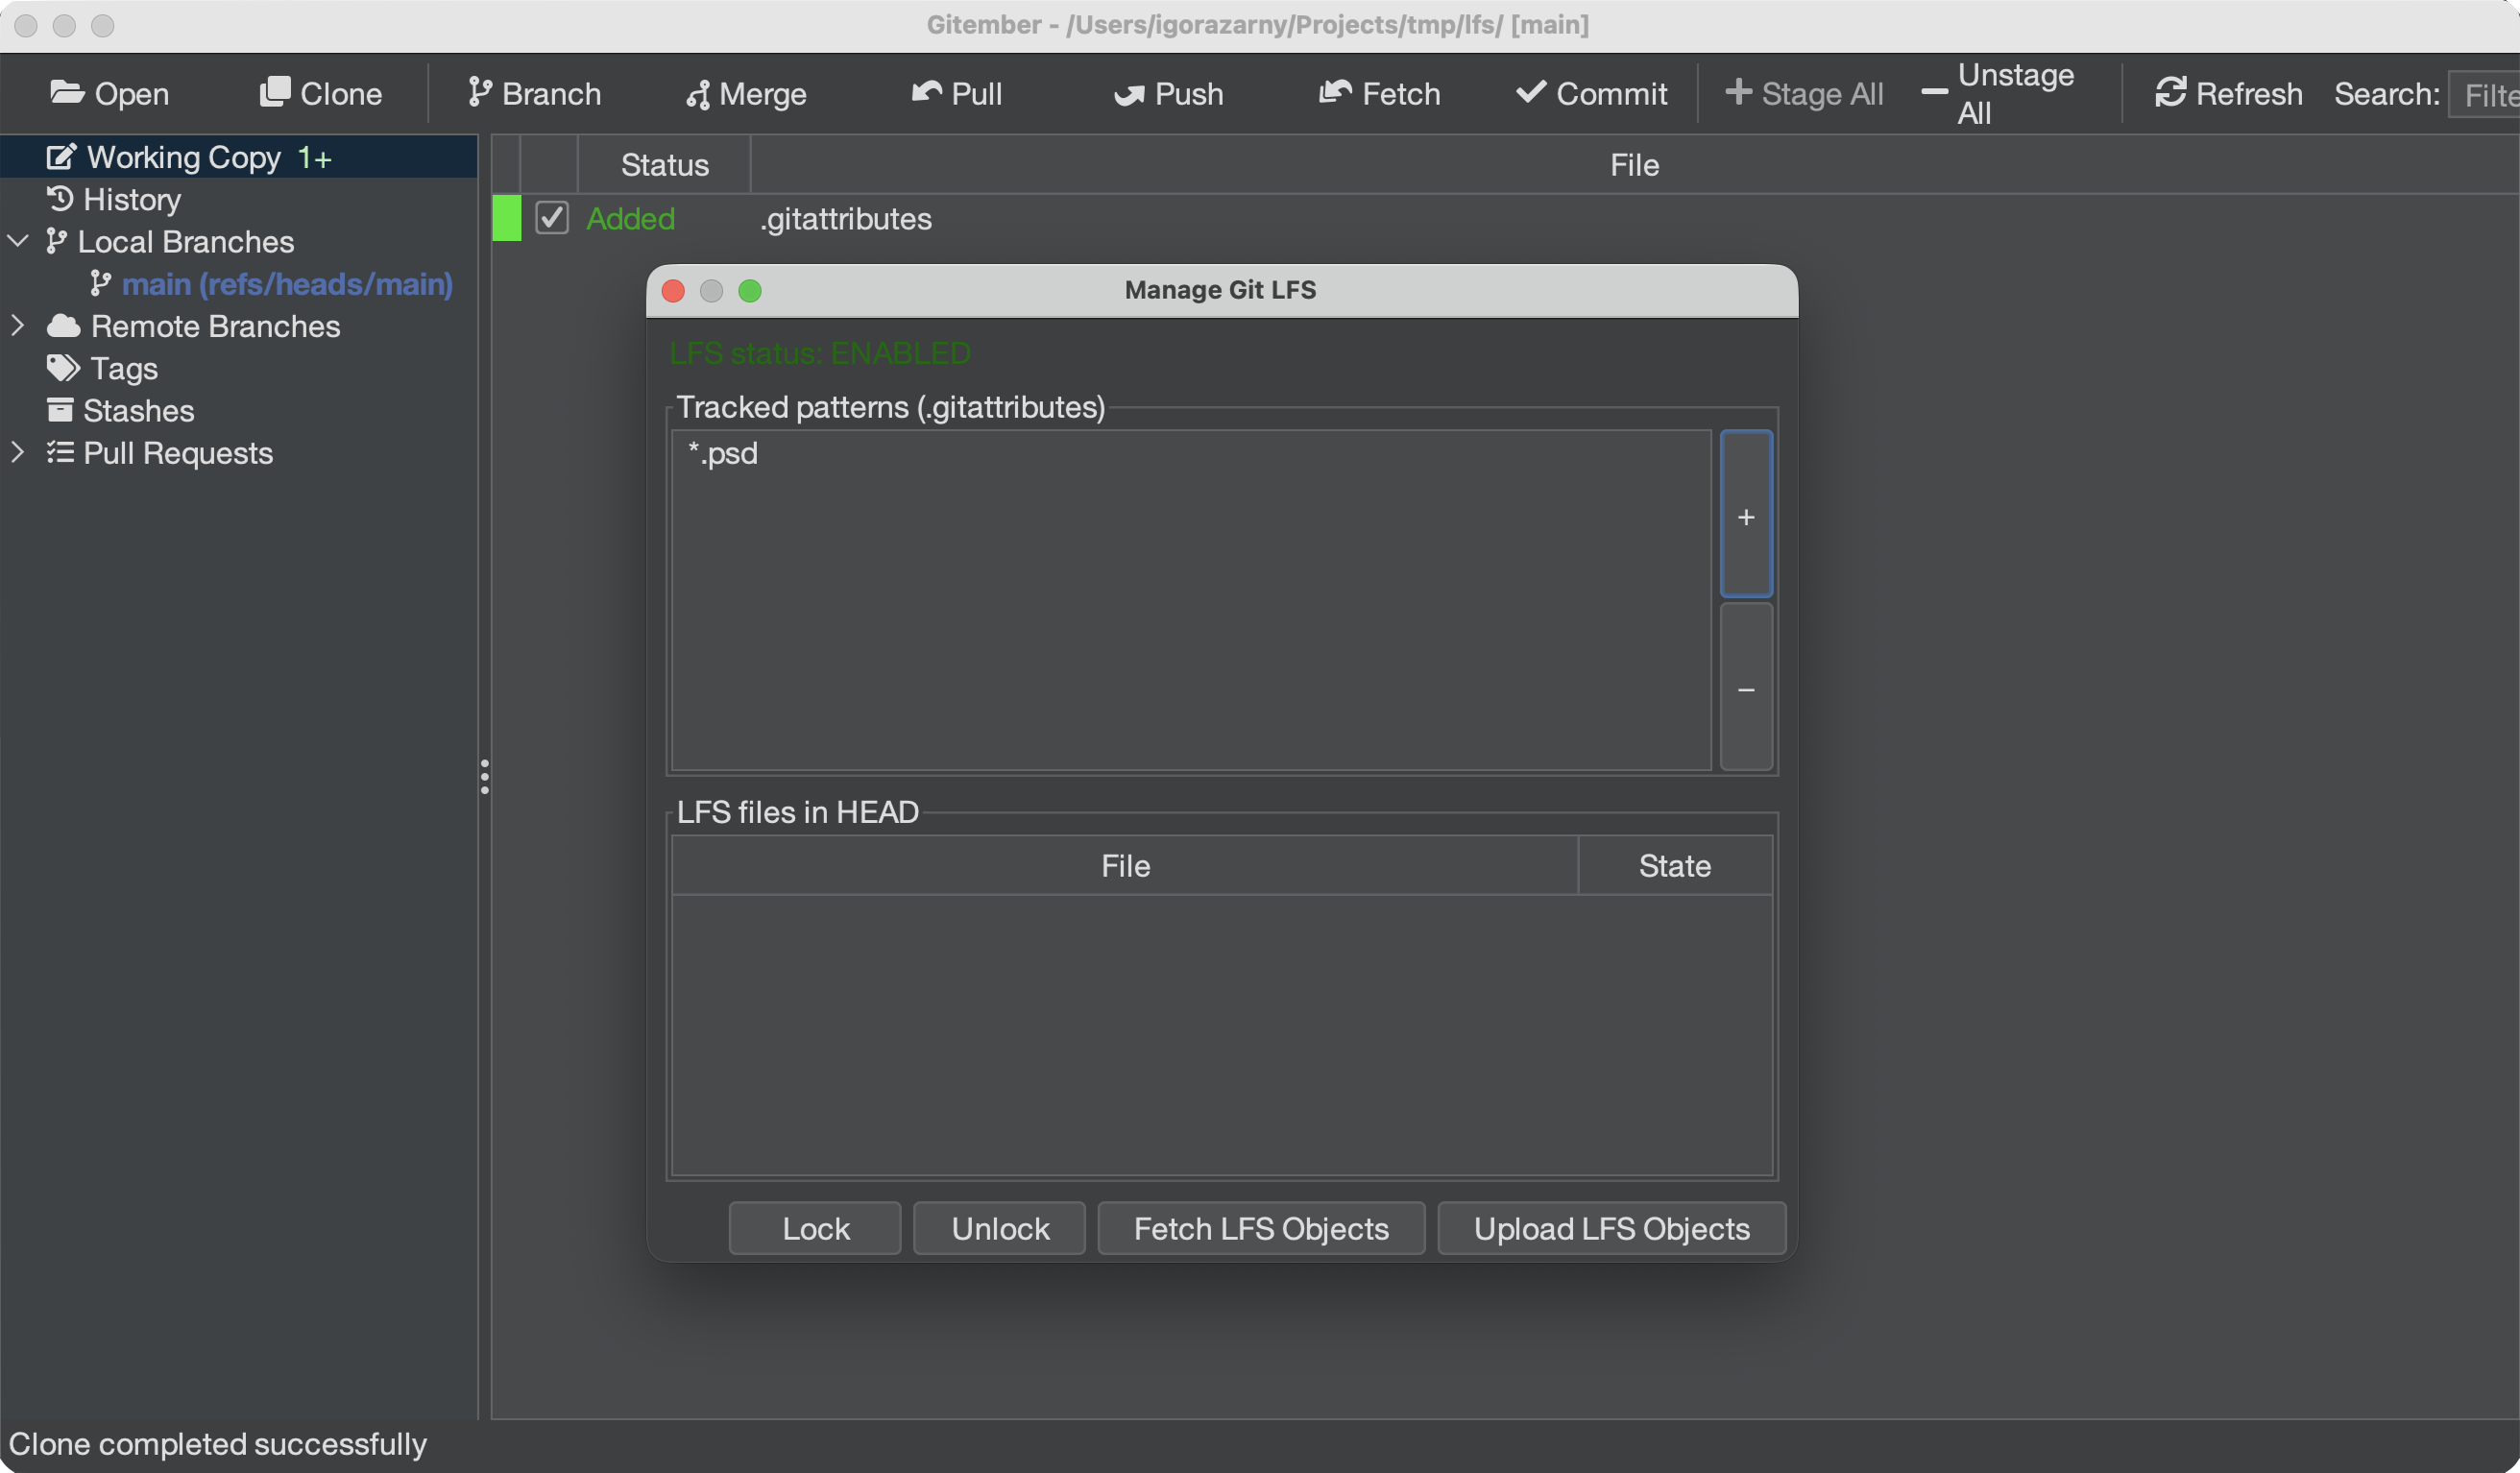Select the .gitattributes file name
The width and height of the screenshot is (2520, 1473).
[846, 219]
